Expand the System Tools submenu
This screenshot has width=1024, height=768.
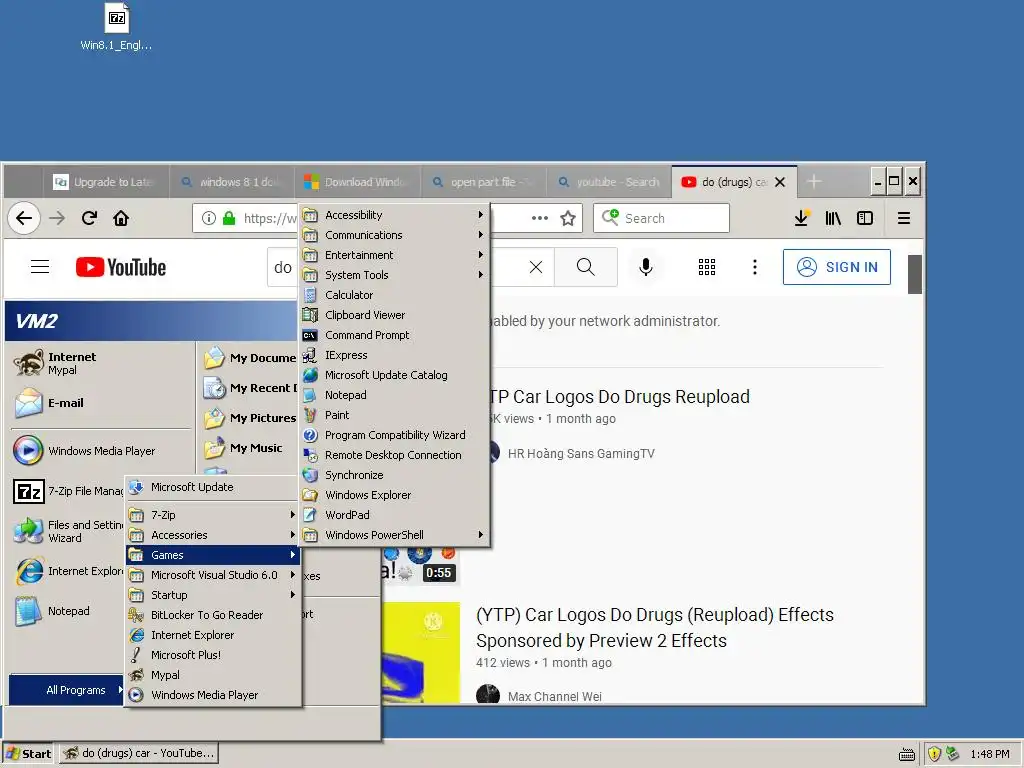pyautogui.click(x=394, y=275)
